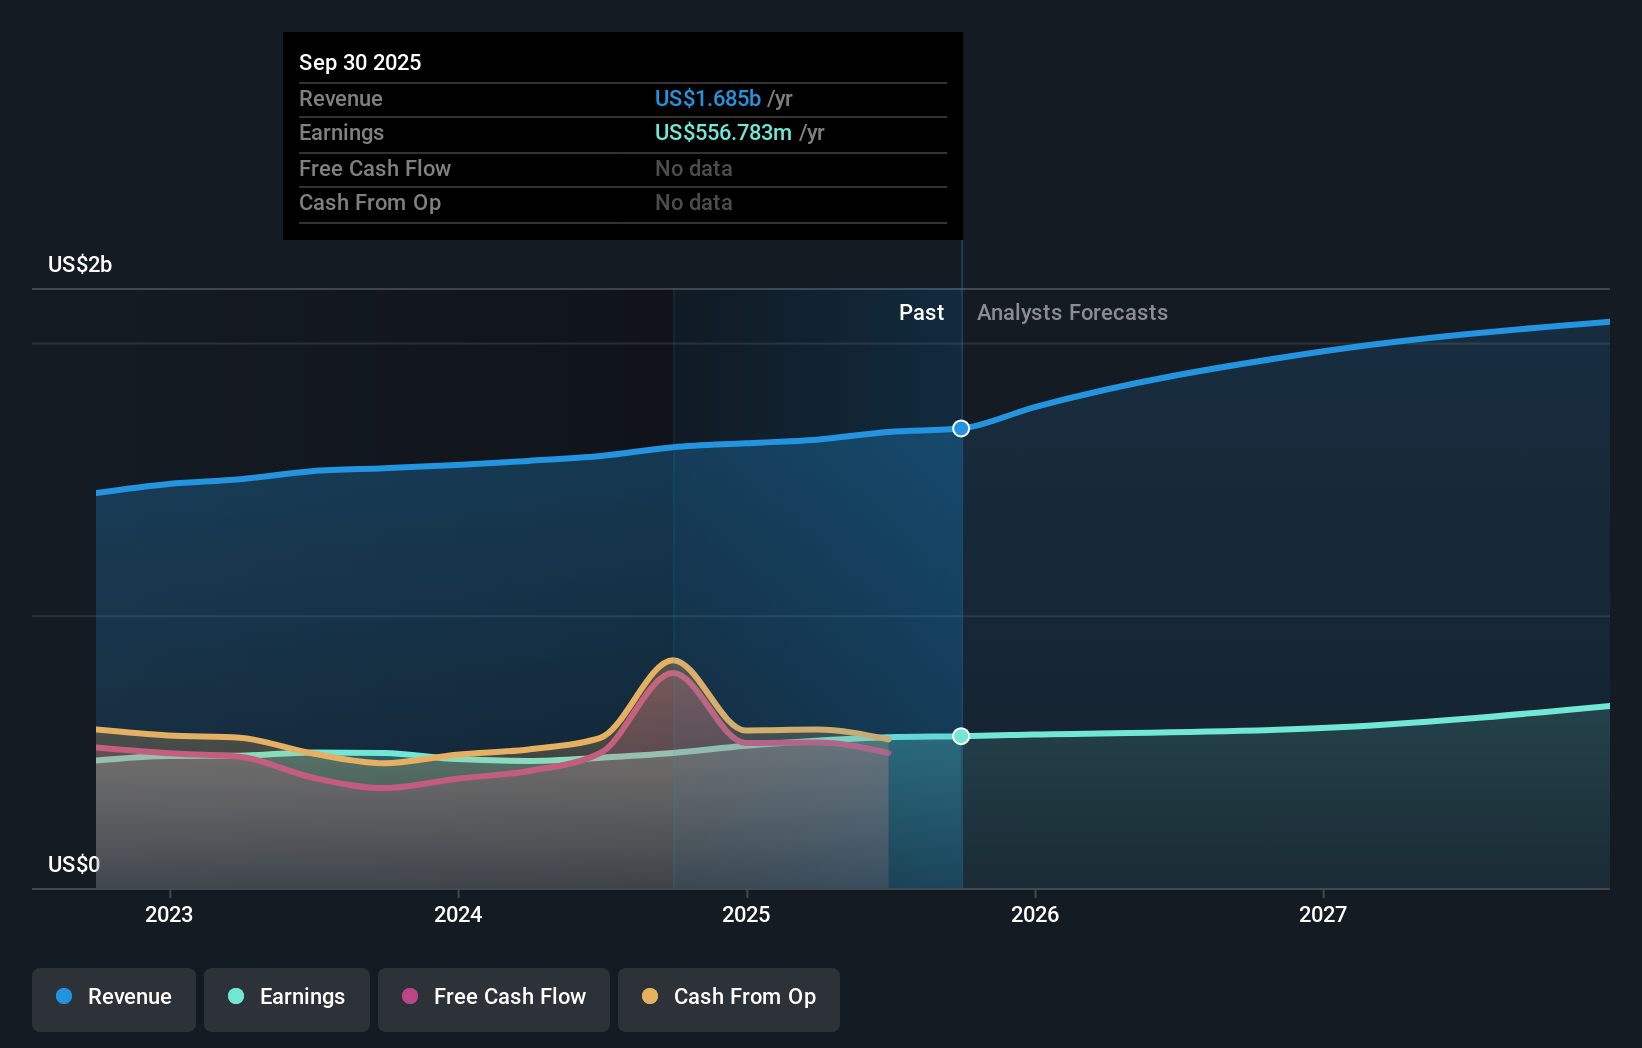Toggle the Revenue legend button
This screenshot has width=1642, height=1048.
114,999
